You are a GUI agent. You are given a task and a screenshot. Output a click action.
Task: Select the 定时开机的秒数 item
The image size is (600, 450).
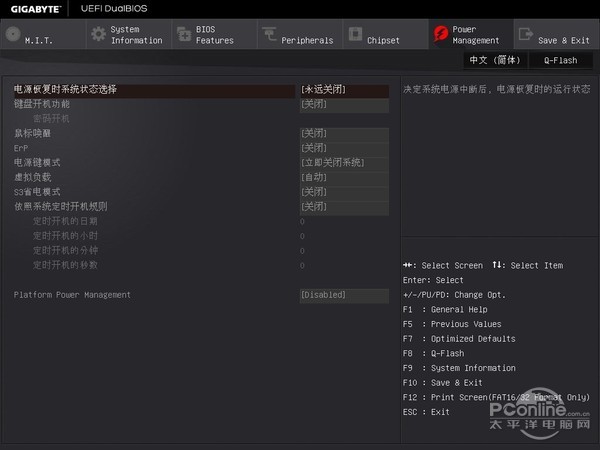pyautogui.click(x=65, y=265)
